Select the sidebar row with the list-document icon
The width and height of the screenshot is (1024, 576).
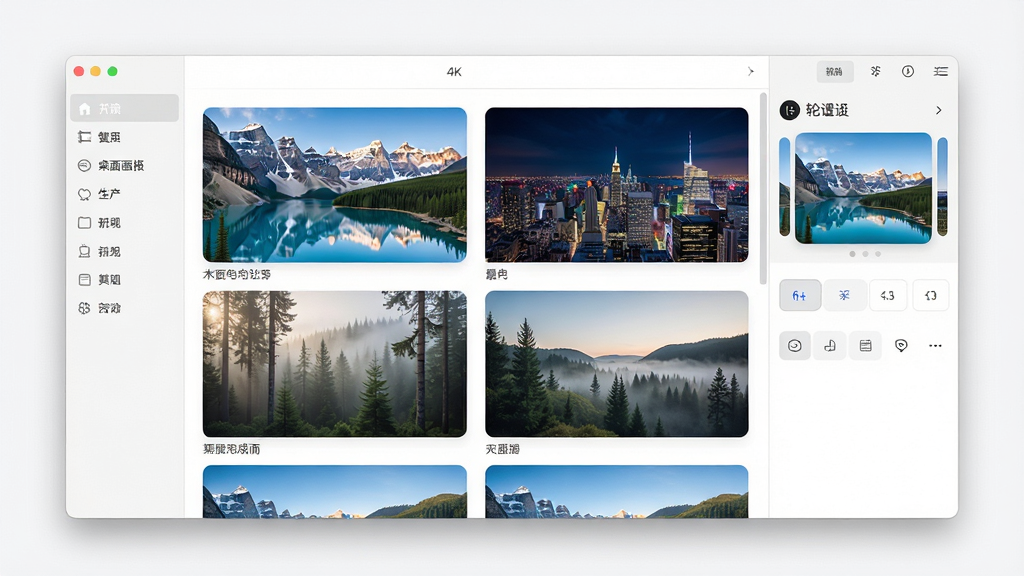click(x=124, y=280)
